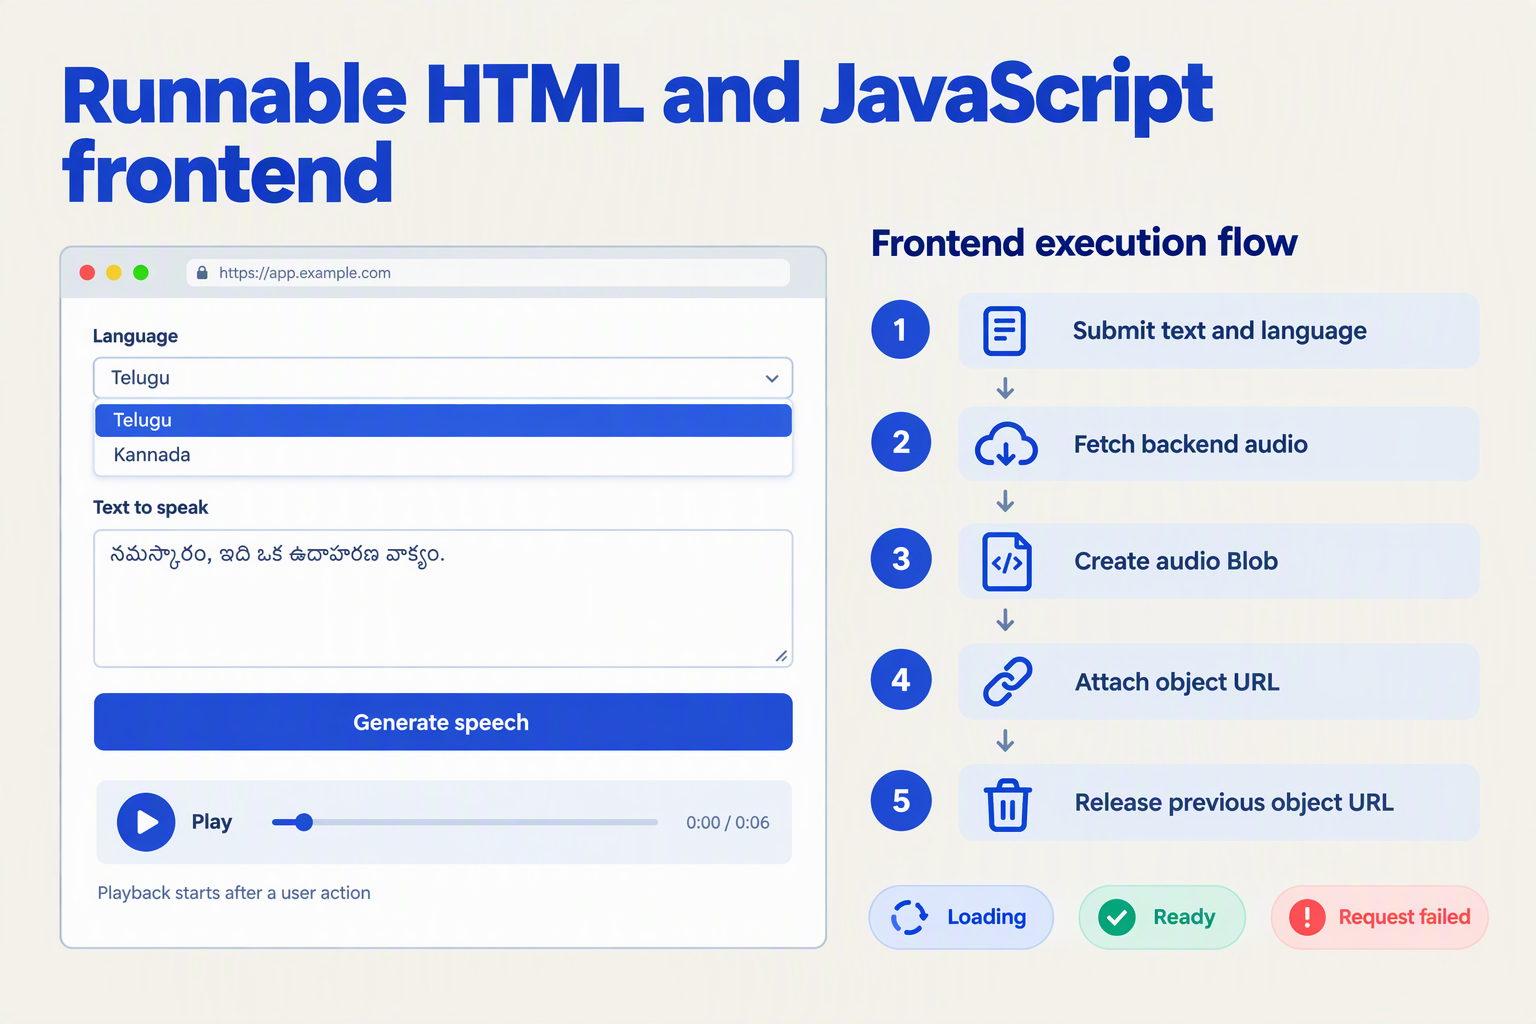Click the chevron arrow on the Language select
1536x1024 pixels.
(772, 378)
